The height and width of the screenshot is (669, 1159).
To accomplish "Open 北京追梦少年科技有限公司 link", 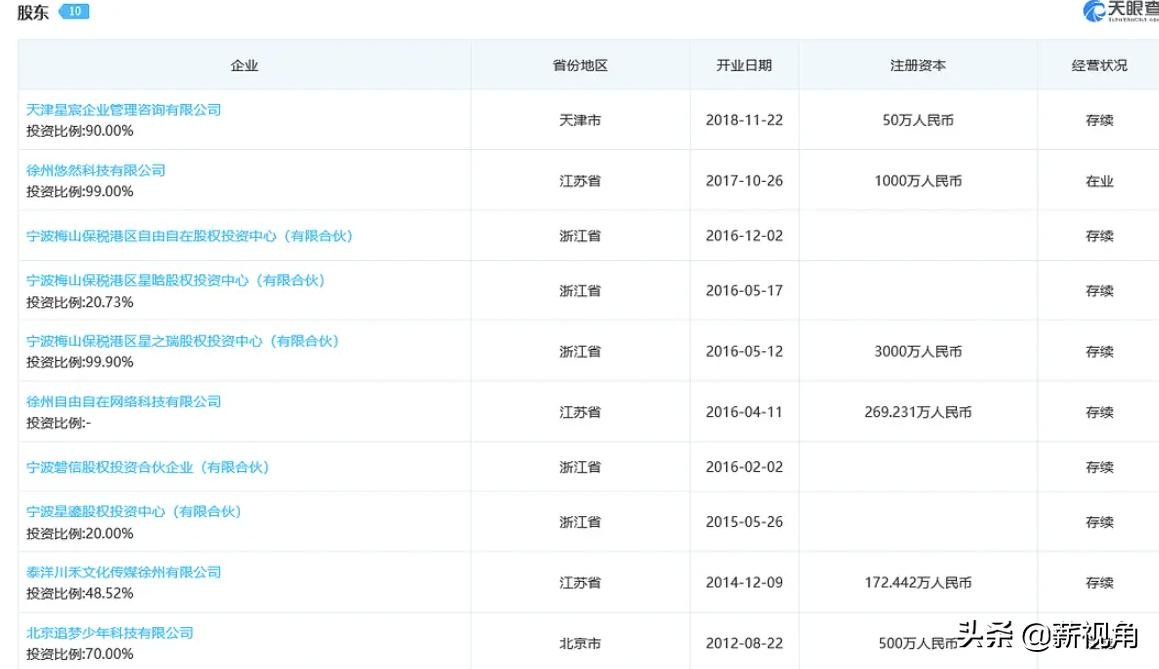I will point(109,633).
